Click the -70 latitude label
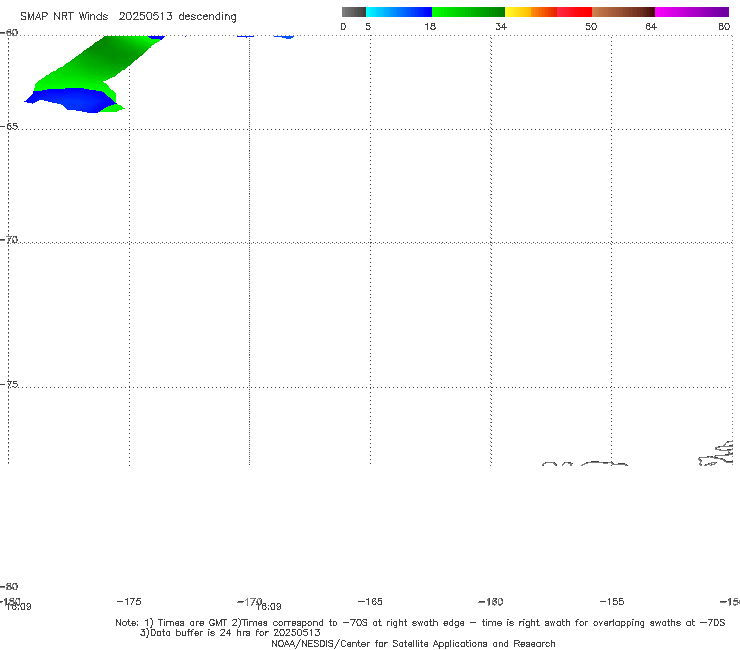Screen dimensions: 740x650 point(9,240)
